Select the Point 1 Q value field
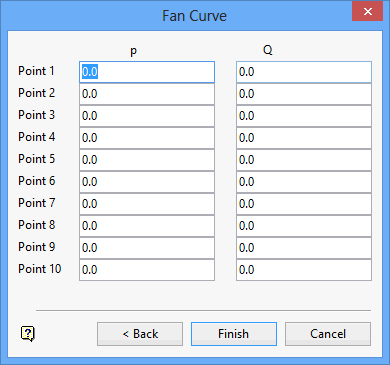This screenshot has height=365, width=390. pyautogui.click(x=304, y=72)
